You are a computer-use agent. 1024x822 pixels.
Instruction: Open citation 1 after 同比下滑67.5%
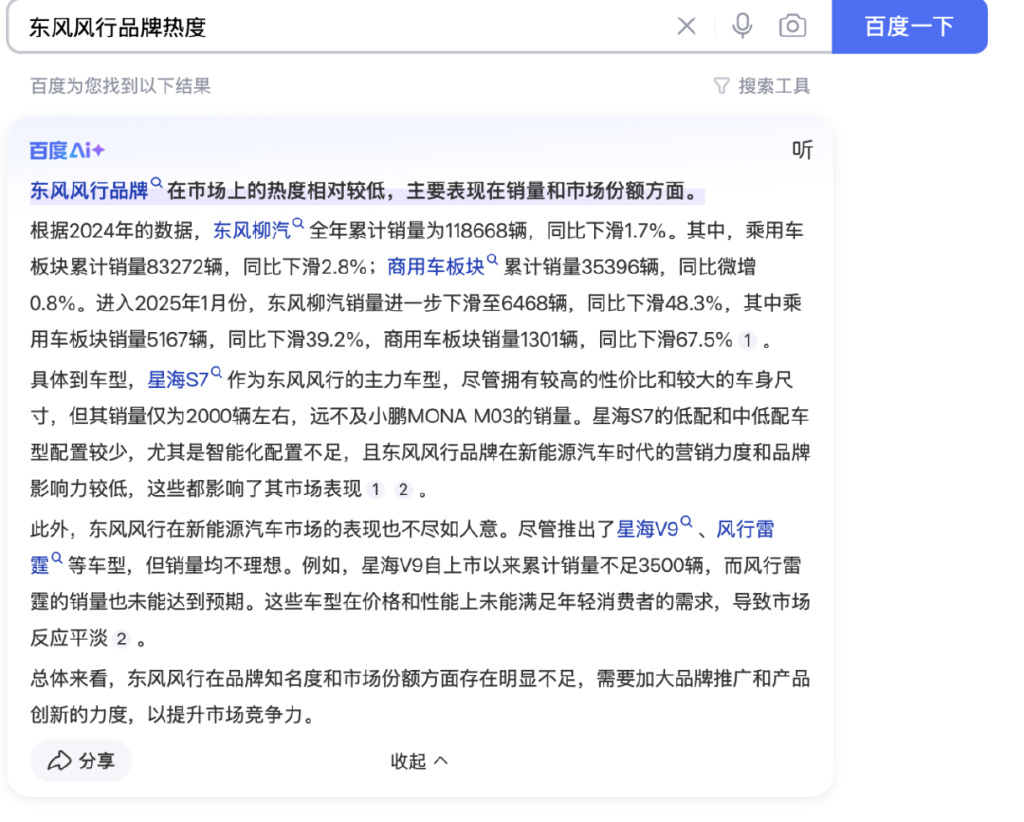click(747, 340)
